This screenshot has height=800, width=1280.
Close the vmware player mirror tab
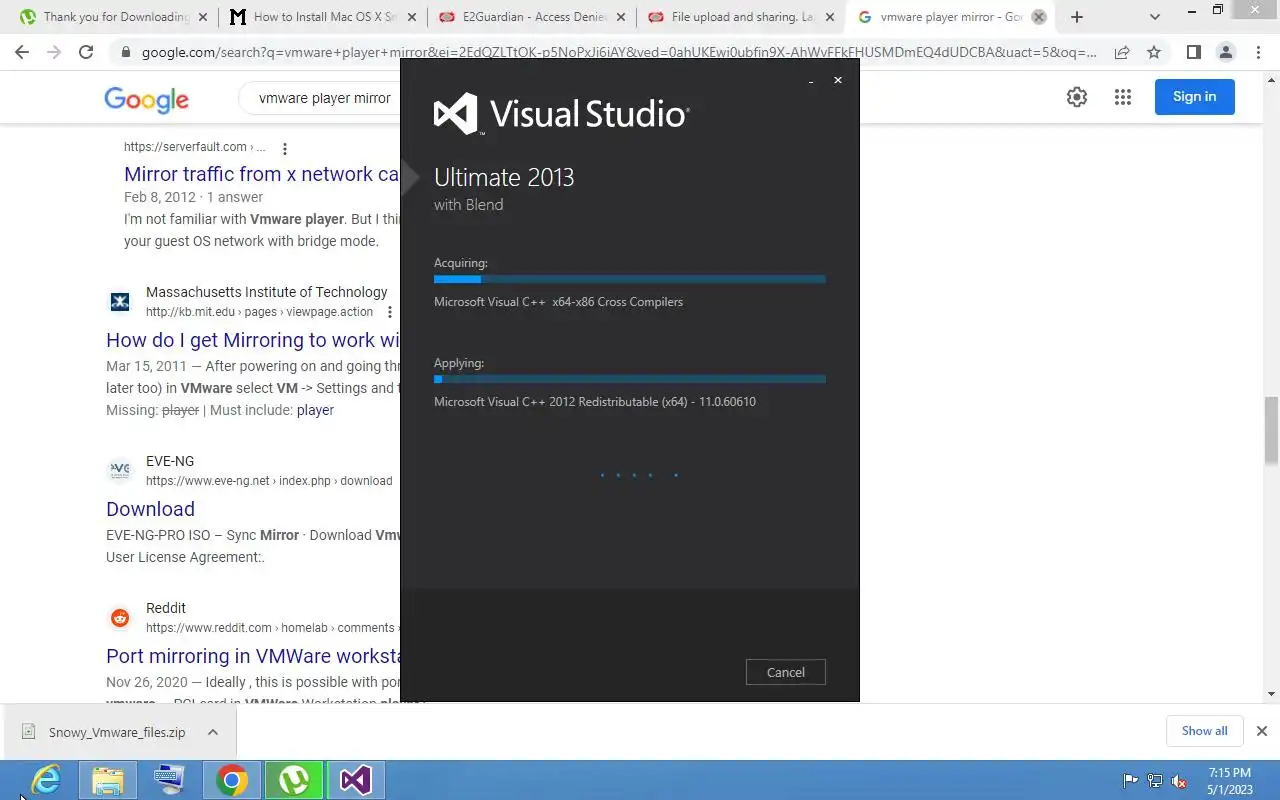pyautogui.click(x=1039, y=17)
